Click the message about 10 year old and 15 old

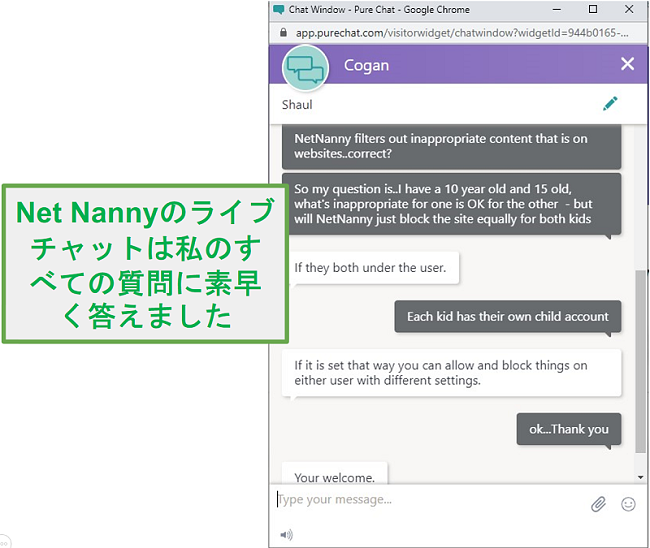[x=451, y=204]
